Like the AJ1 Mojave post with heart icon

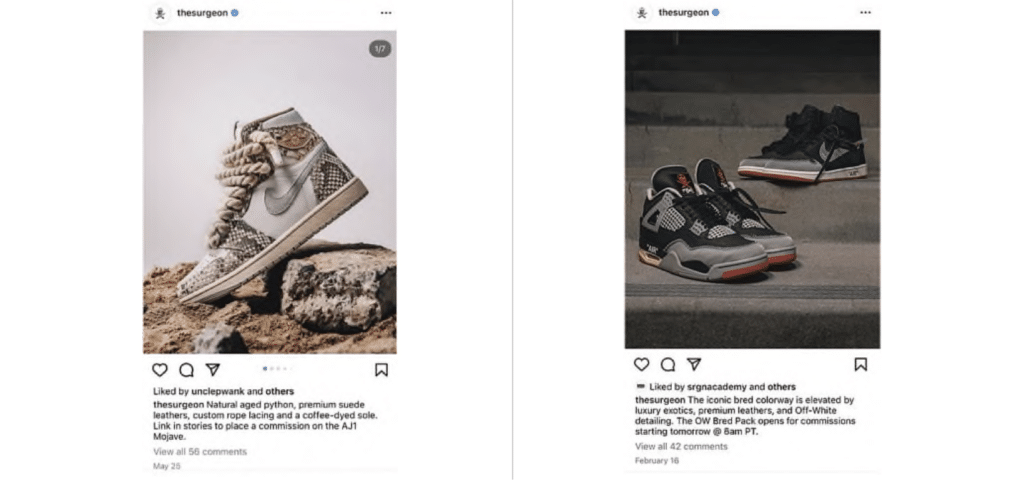tap(160, 370)
